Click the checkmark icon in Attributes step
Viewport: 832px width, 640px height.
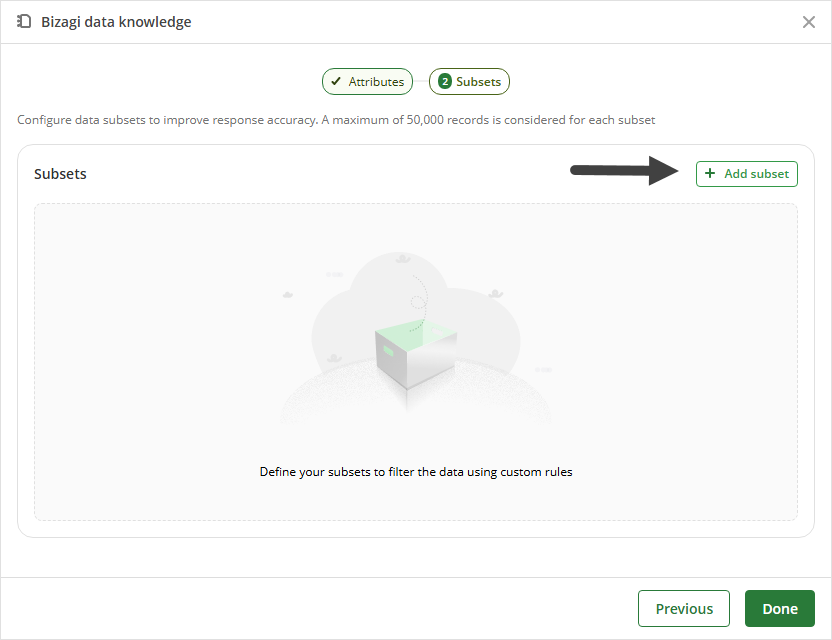[336, 81]
